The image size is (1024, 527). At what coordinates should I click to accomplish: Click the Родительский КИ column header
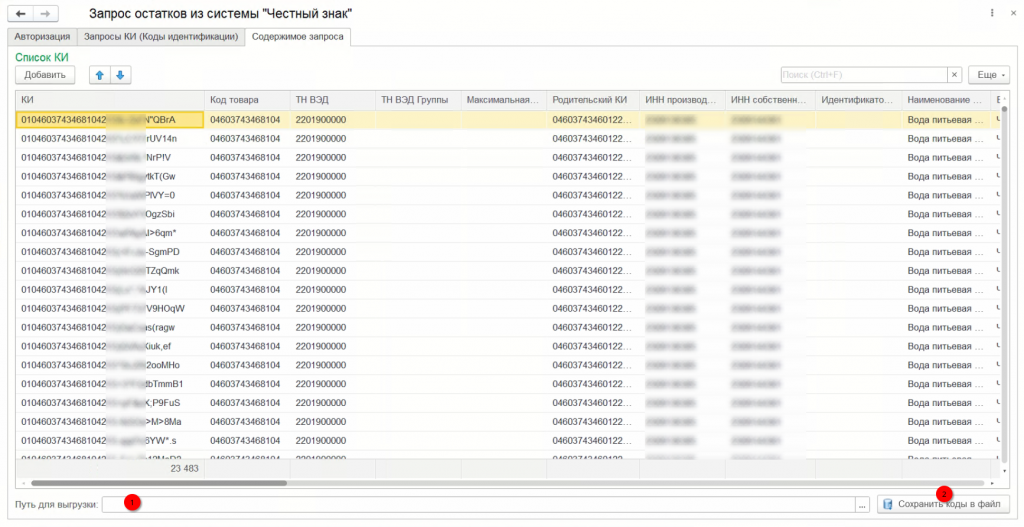(x=593, y=100)
